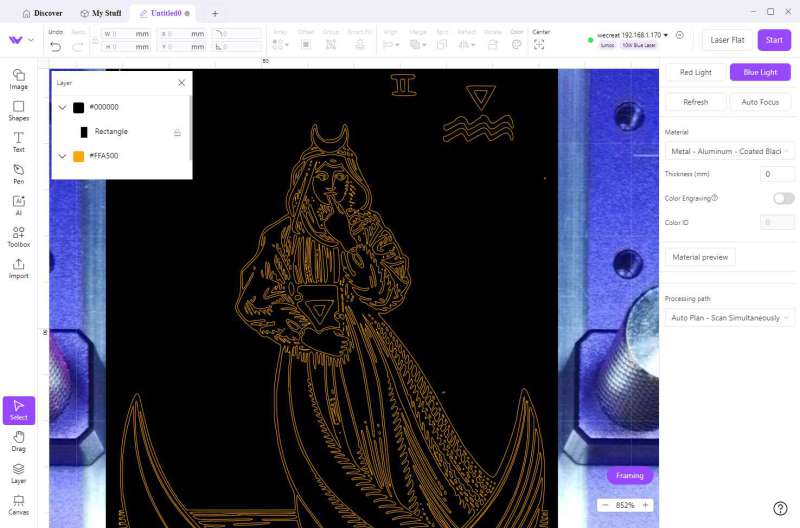Click the zoom out minus button

click(x=606, y=505)
